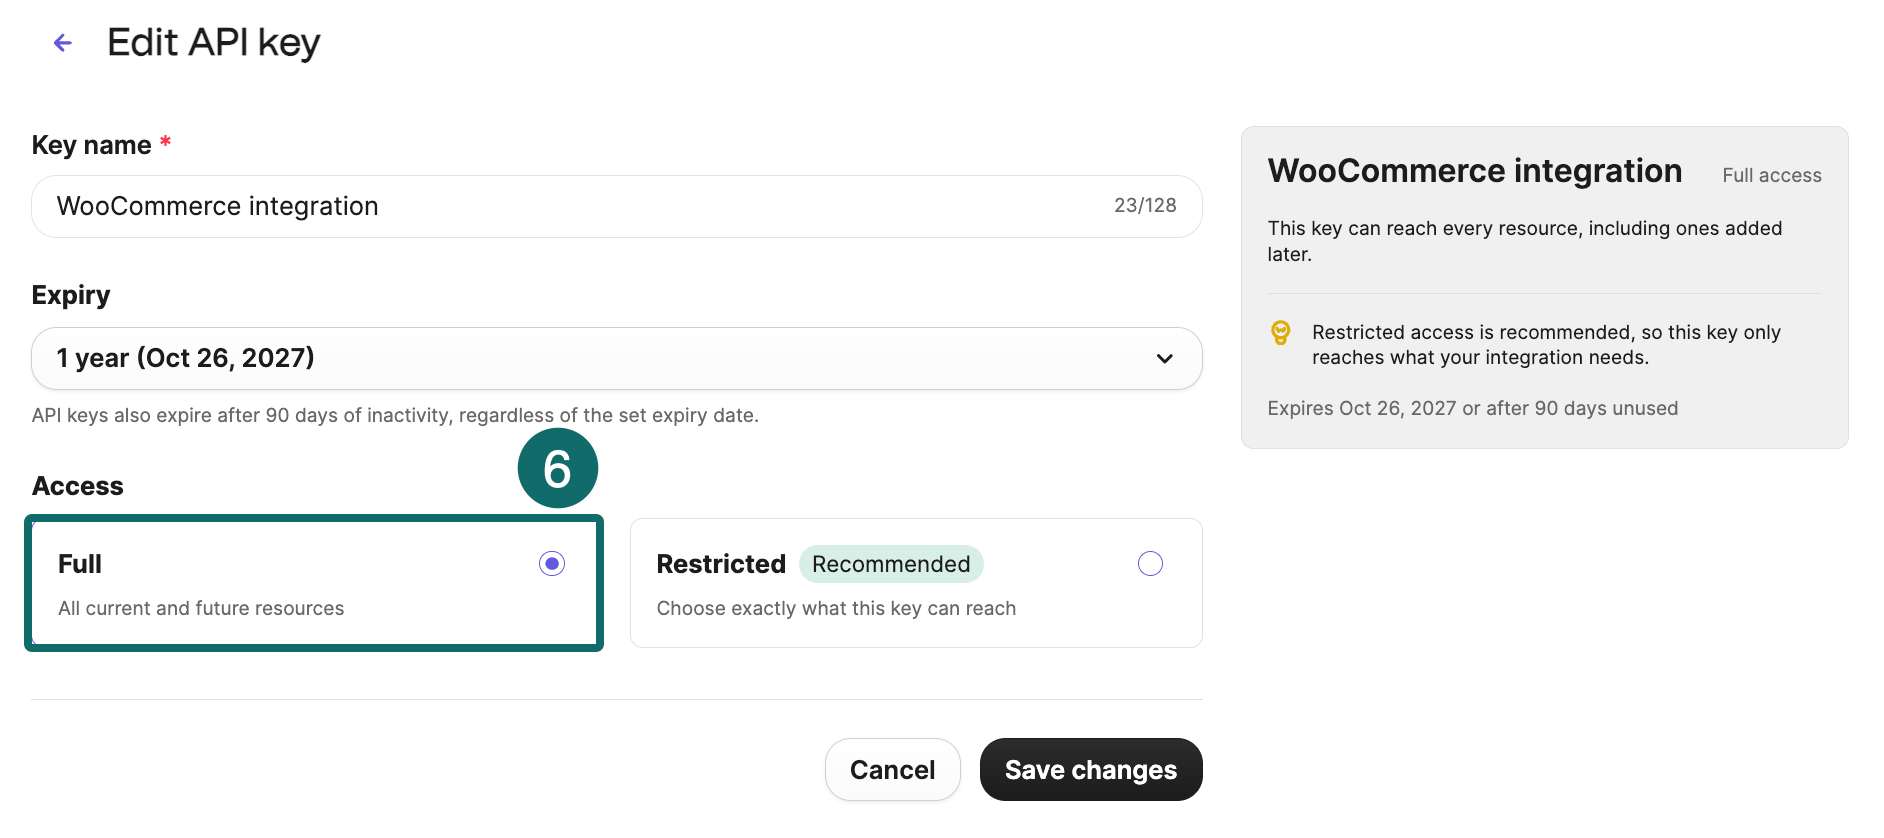Click the WooCommerce integration summary heading
Viewport: 1884px width, 838px height.
[1475, 171]
